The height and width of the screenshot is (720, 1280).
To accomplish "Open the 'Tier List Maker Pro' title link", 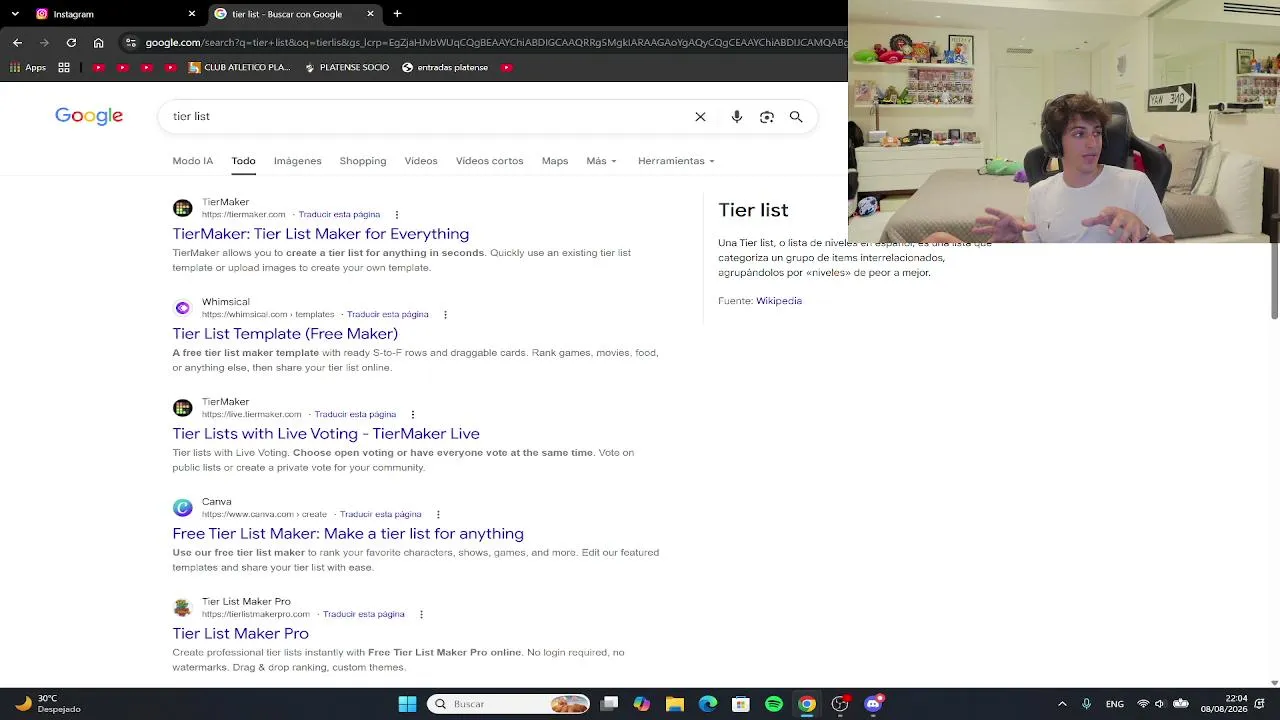I will [240, 634].
